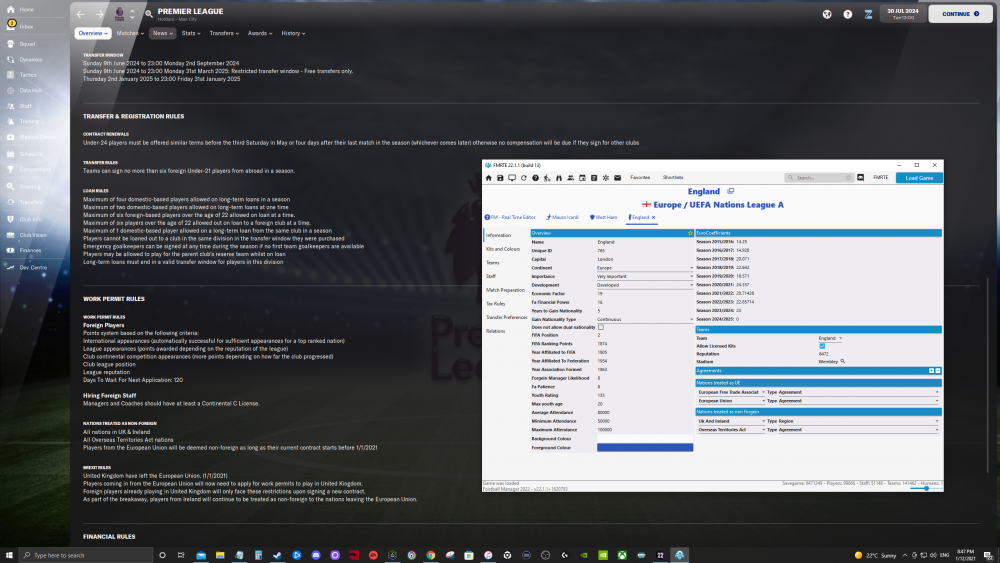The height and width of the screenshot is (563, 1000).
Task: Close the England tab in FMRTE
Action: coord(654,217)
